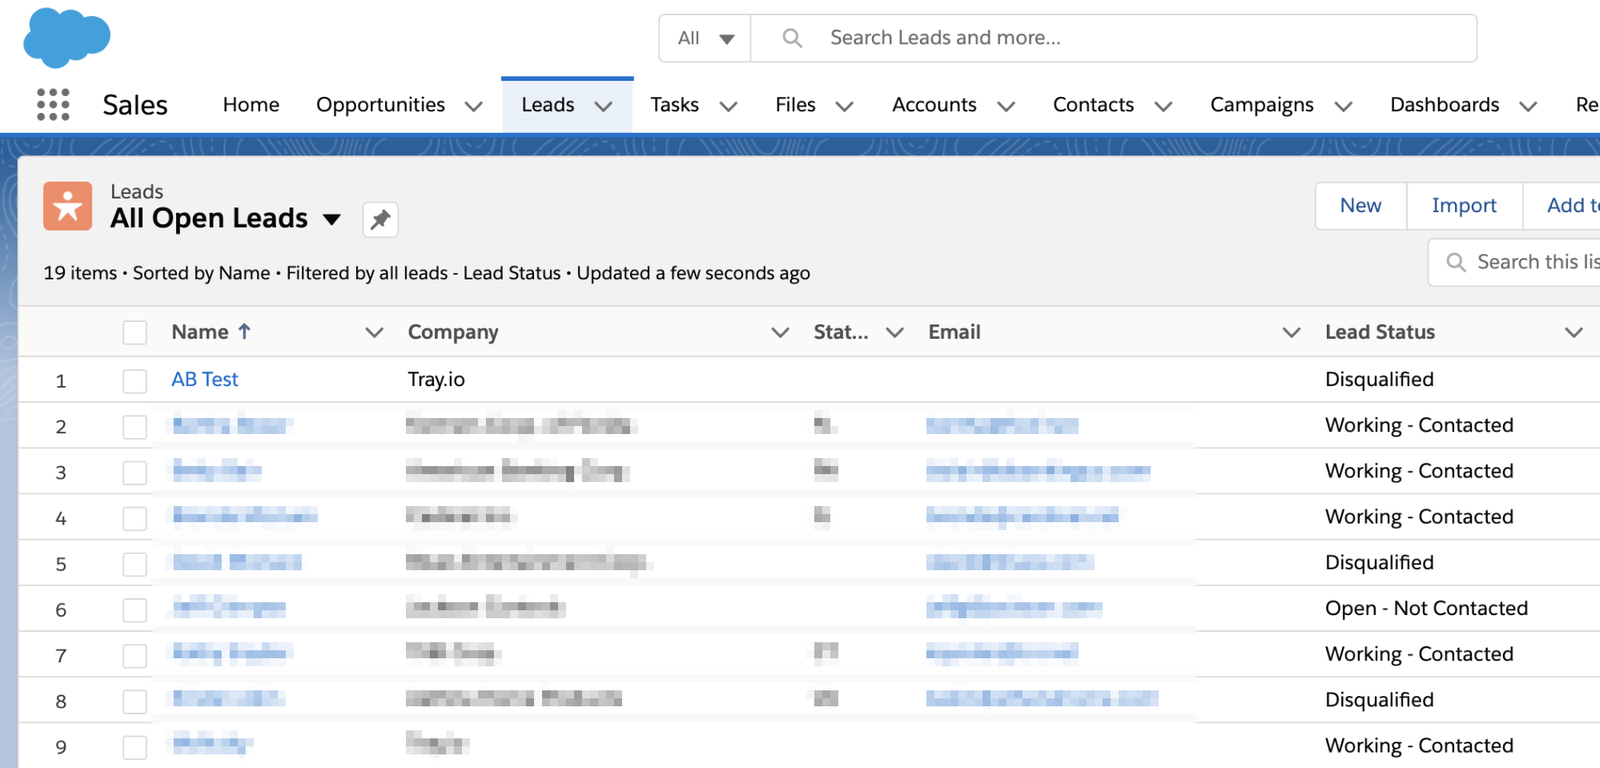Image resolution: width=1600 pixels, height=768 pixels.
Task: Select checkbox for row 3
Action: click(135, 472)
